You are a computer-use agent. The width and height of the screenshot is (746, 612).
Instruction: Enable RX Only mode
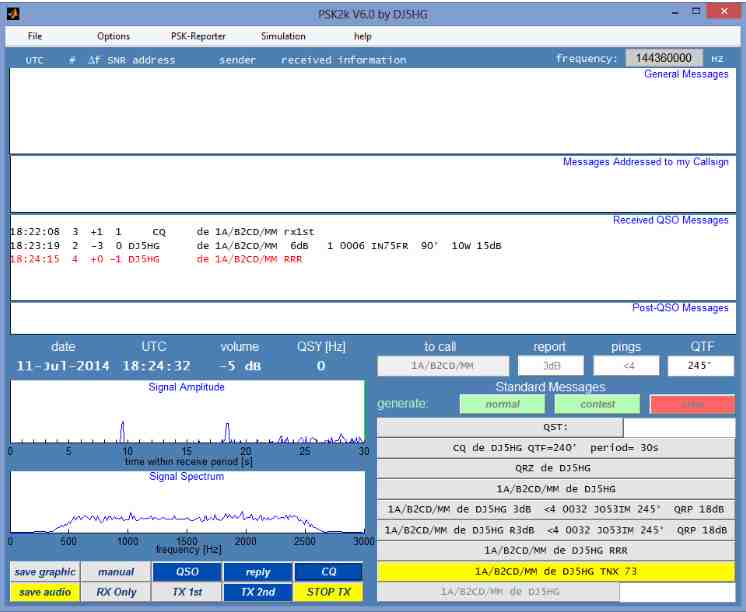(x=115, y=592)
